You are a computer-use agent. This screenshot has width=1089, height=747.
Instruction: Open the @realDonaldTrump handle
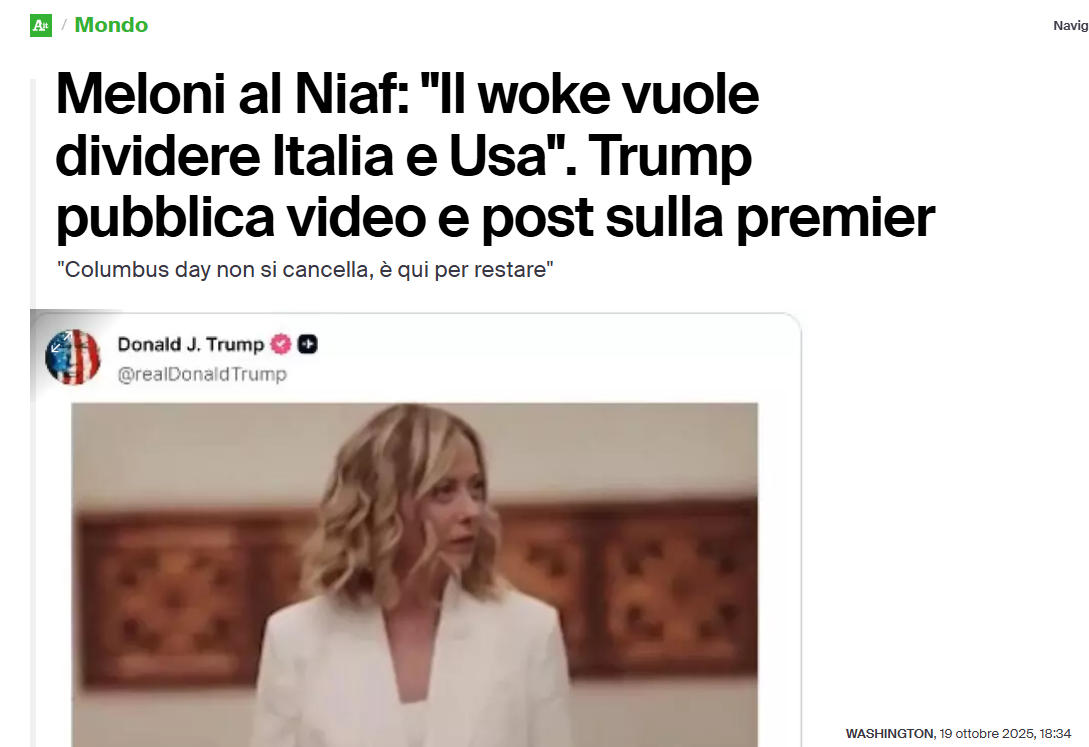coord(202,374)
